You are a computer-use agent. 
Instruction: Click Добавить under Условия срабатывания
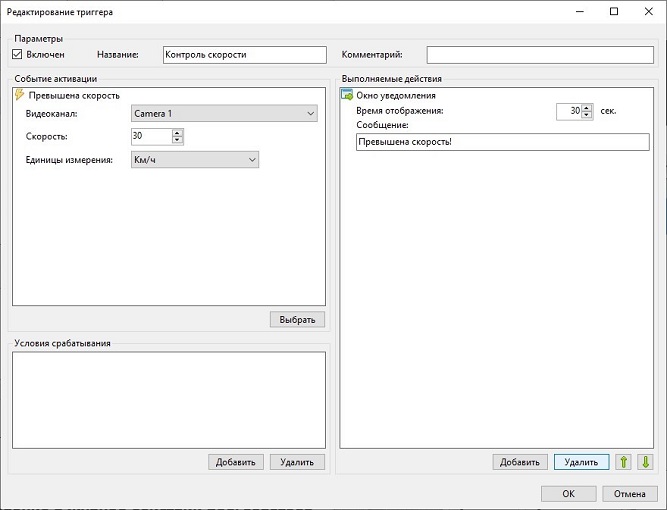pos(236,462)
